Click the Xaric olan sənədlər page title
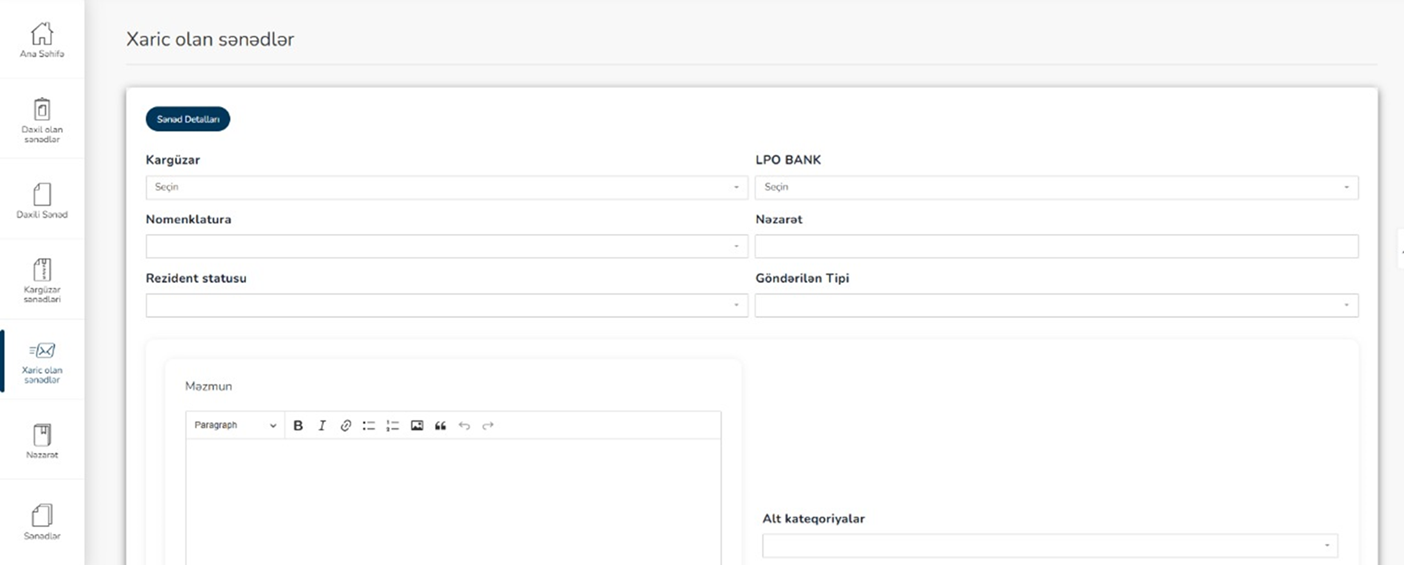 tap(210, 40)
